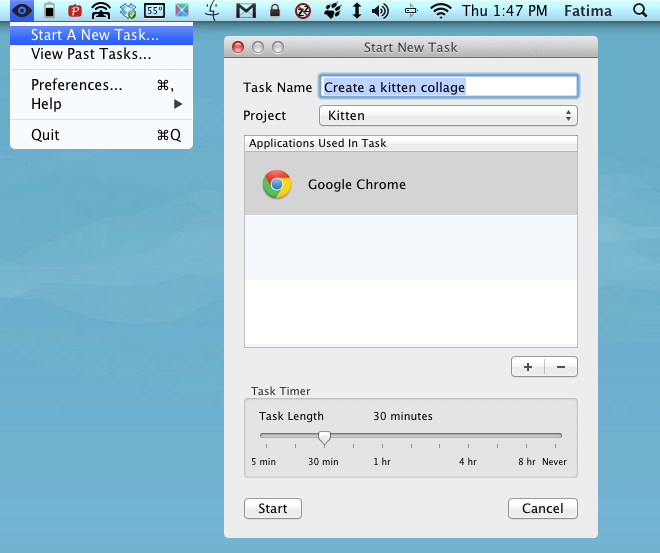
Task: Close the Start New Task window
Action: click(238, 47)
